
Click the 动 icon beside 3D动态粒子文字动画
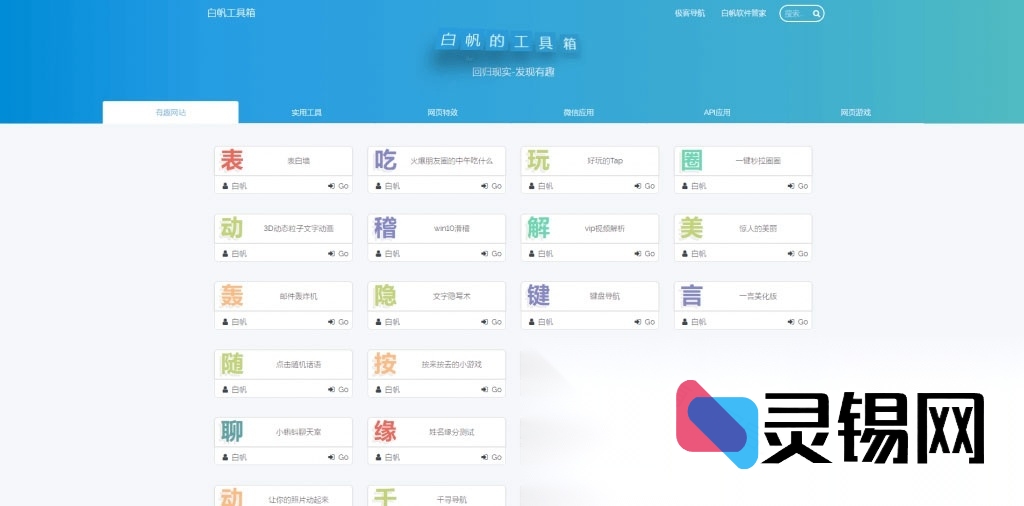232,228
